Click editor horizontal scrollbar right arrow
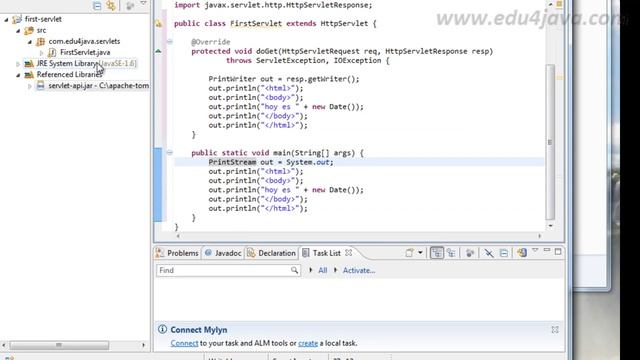The image size is (640, 360). tap(540, 236)
